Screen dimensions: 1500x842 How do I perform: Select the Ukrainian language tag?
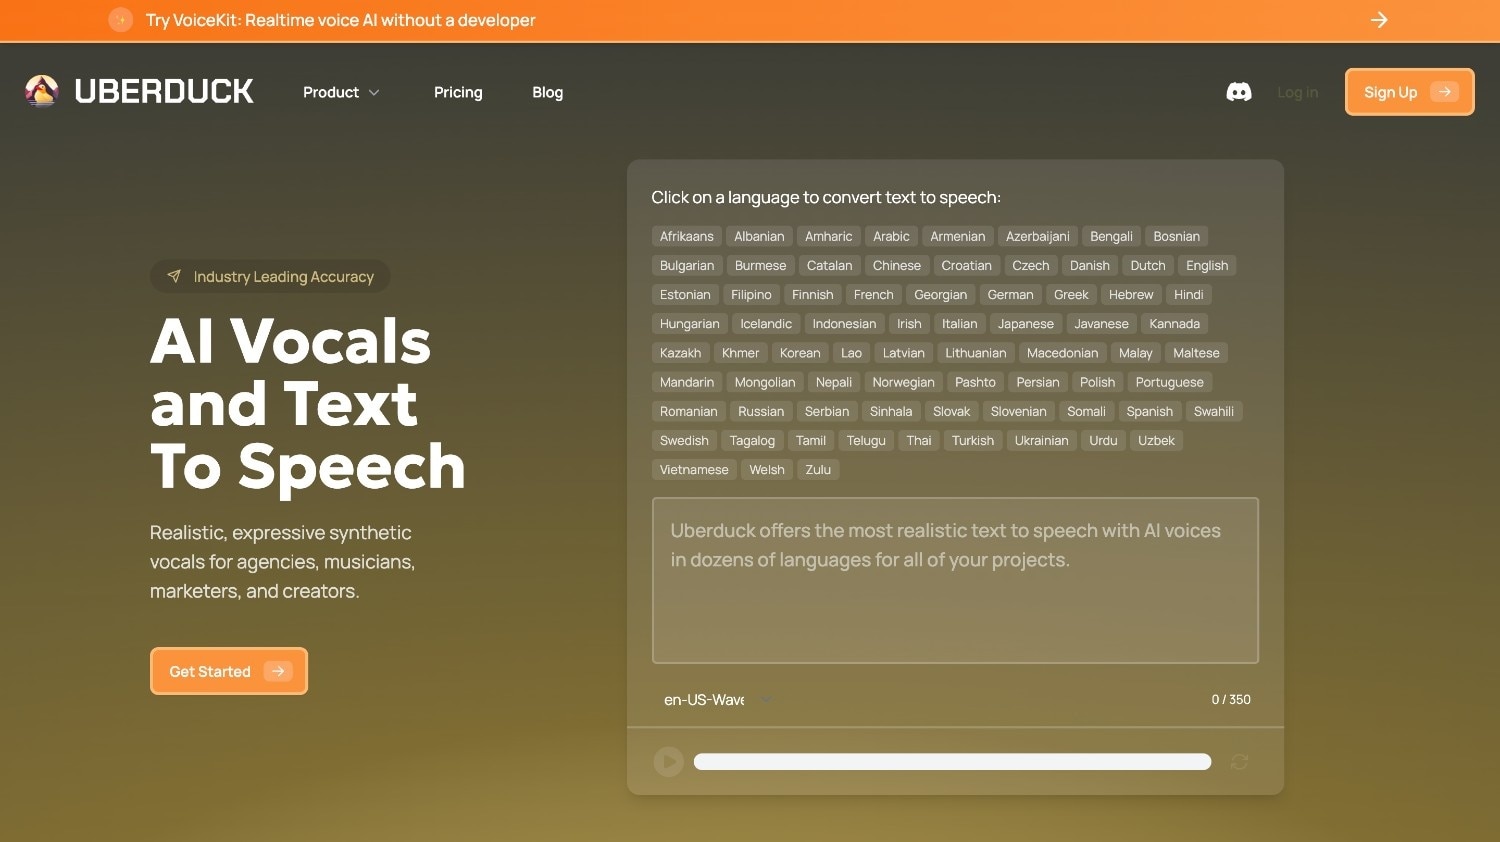1042,440
